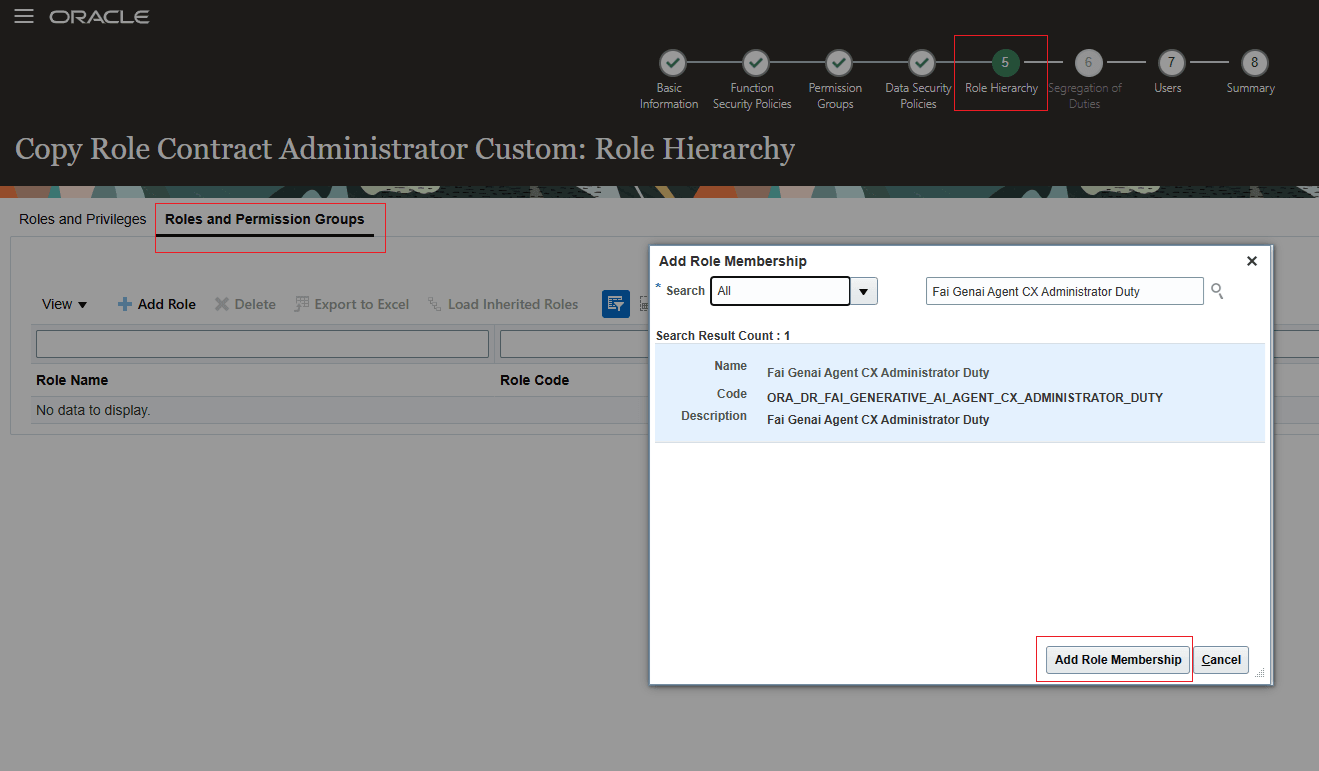Click the description value of the search result

pyautogui.click(x=878, y=420)
